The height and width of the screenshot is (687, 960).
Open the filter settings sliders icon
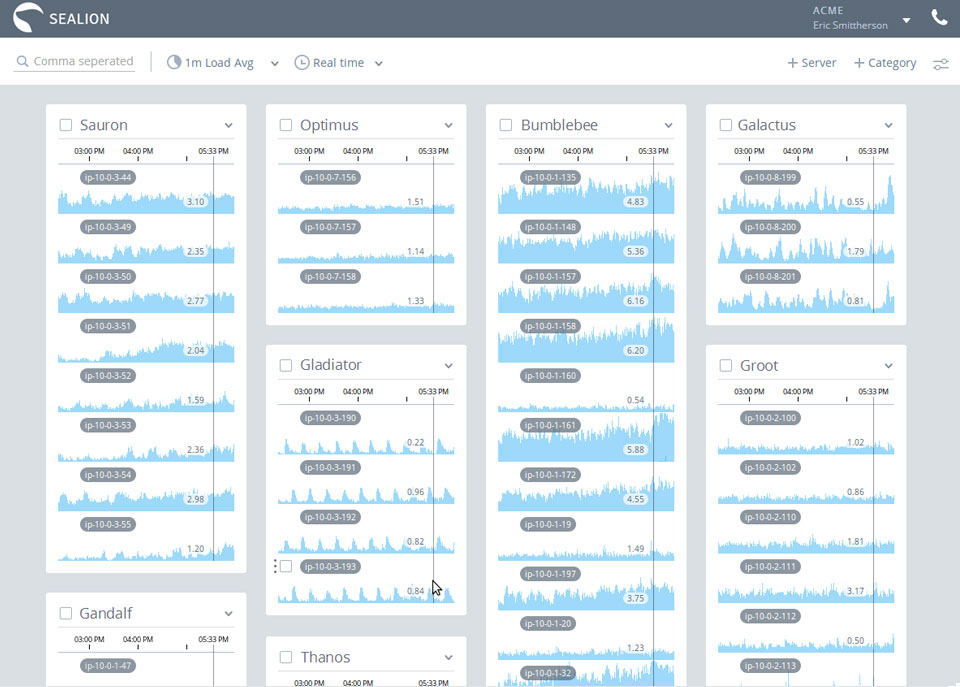coord(941,64)
